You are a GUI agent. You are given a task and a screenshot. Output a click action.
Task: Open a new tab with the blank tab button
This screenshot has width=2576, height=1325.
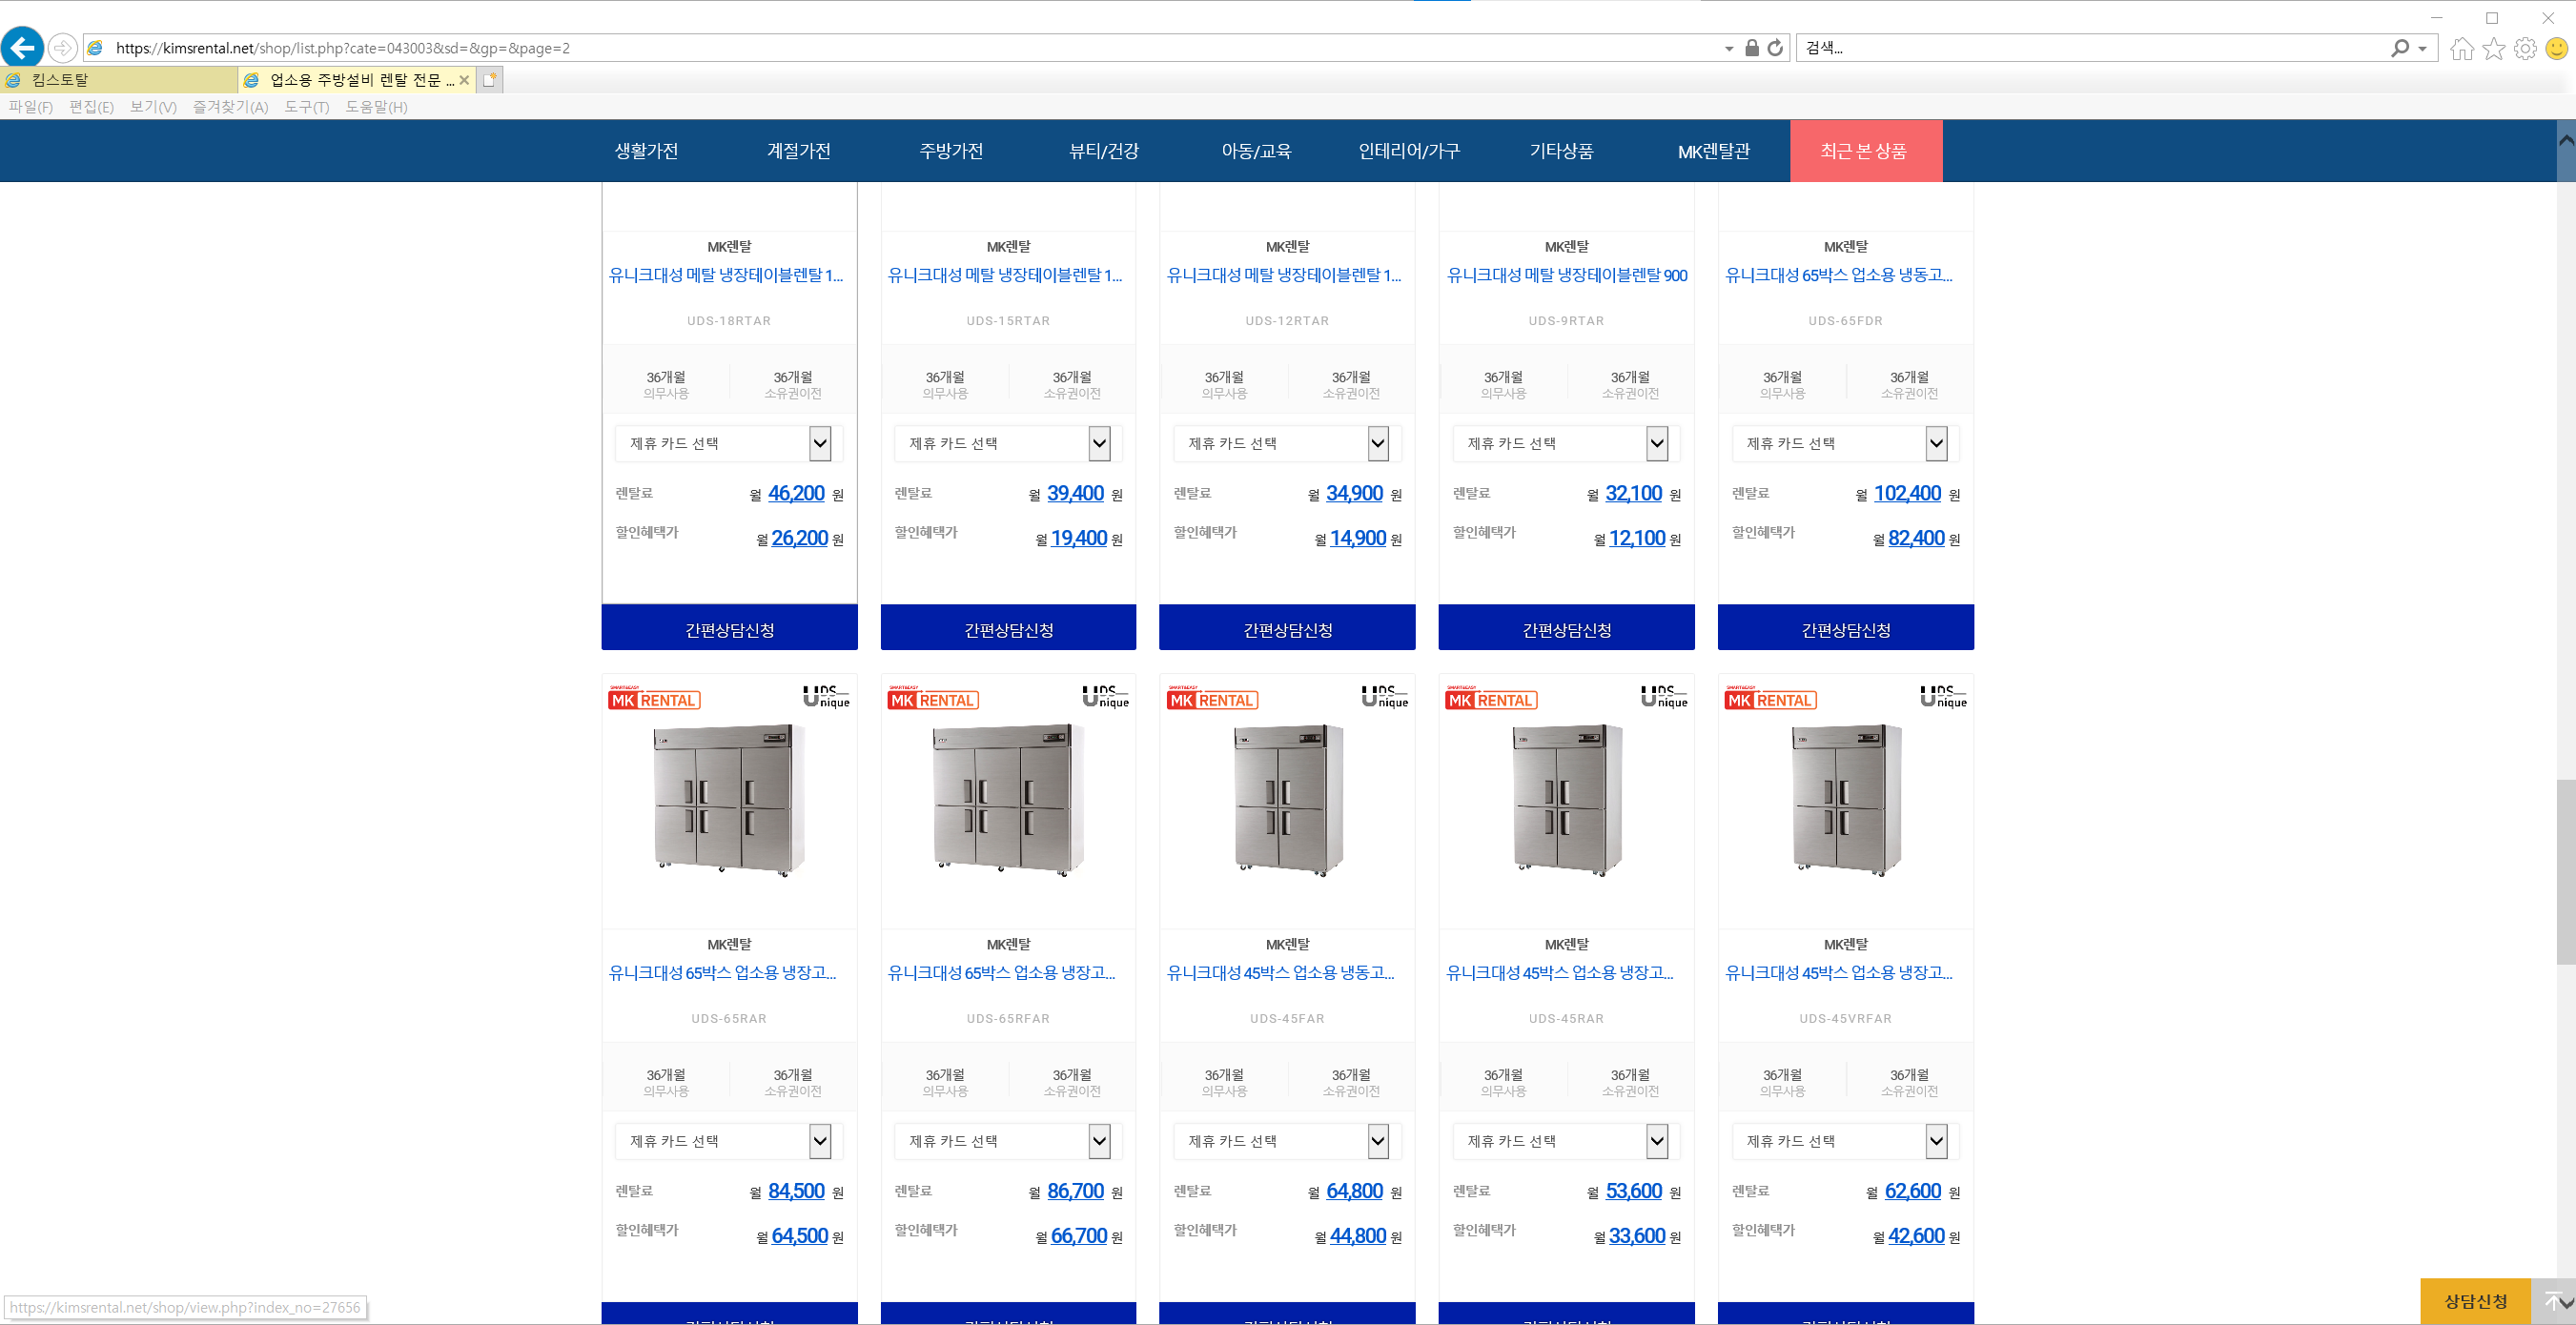pos(489,80)
